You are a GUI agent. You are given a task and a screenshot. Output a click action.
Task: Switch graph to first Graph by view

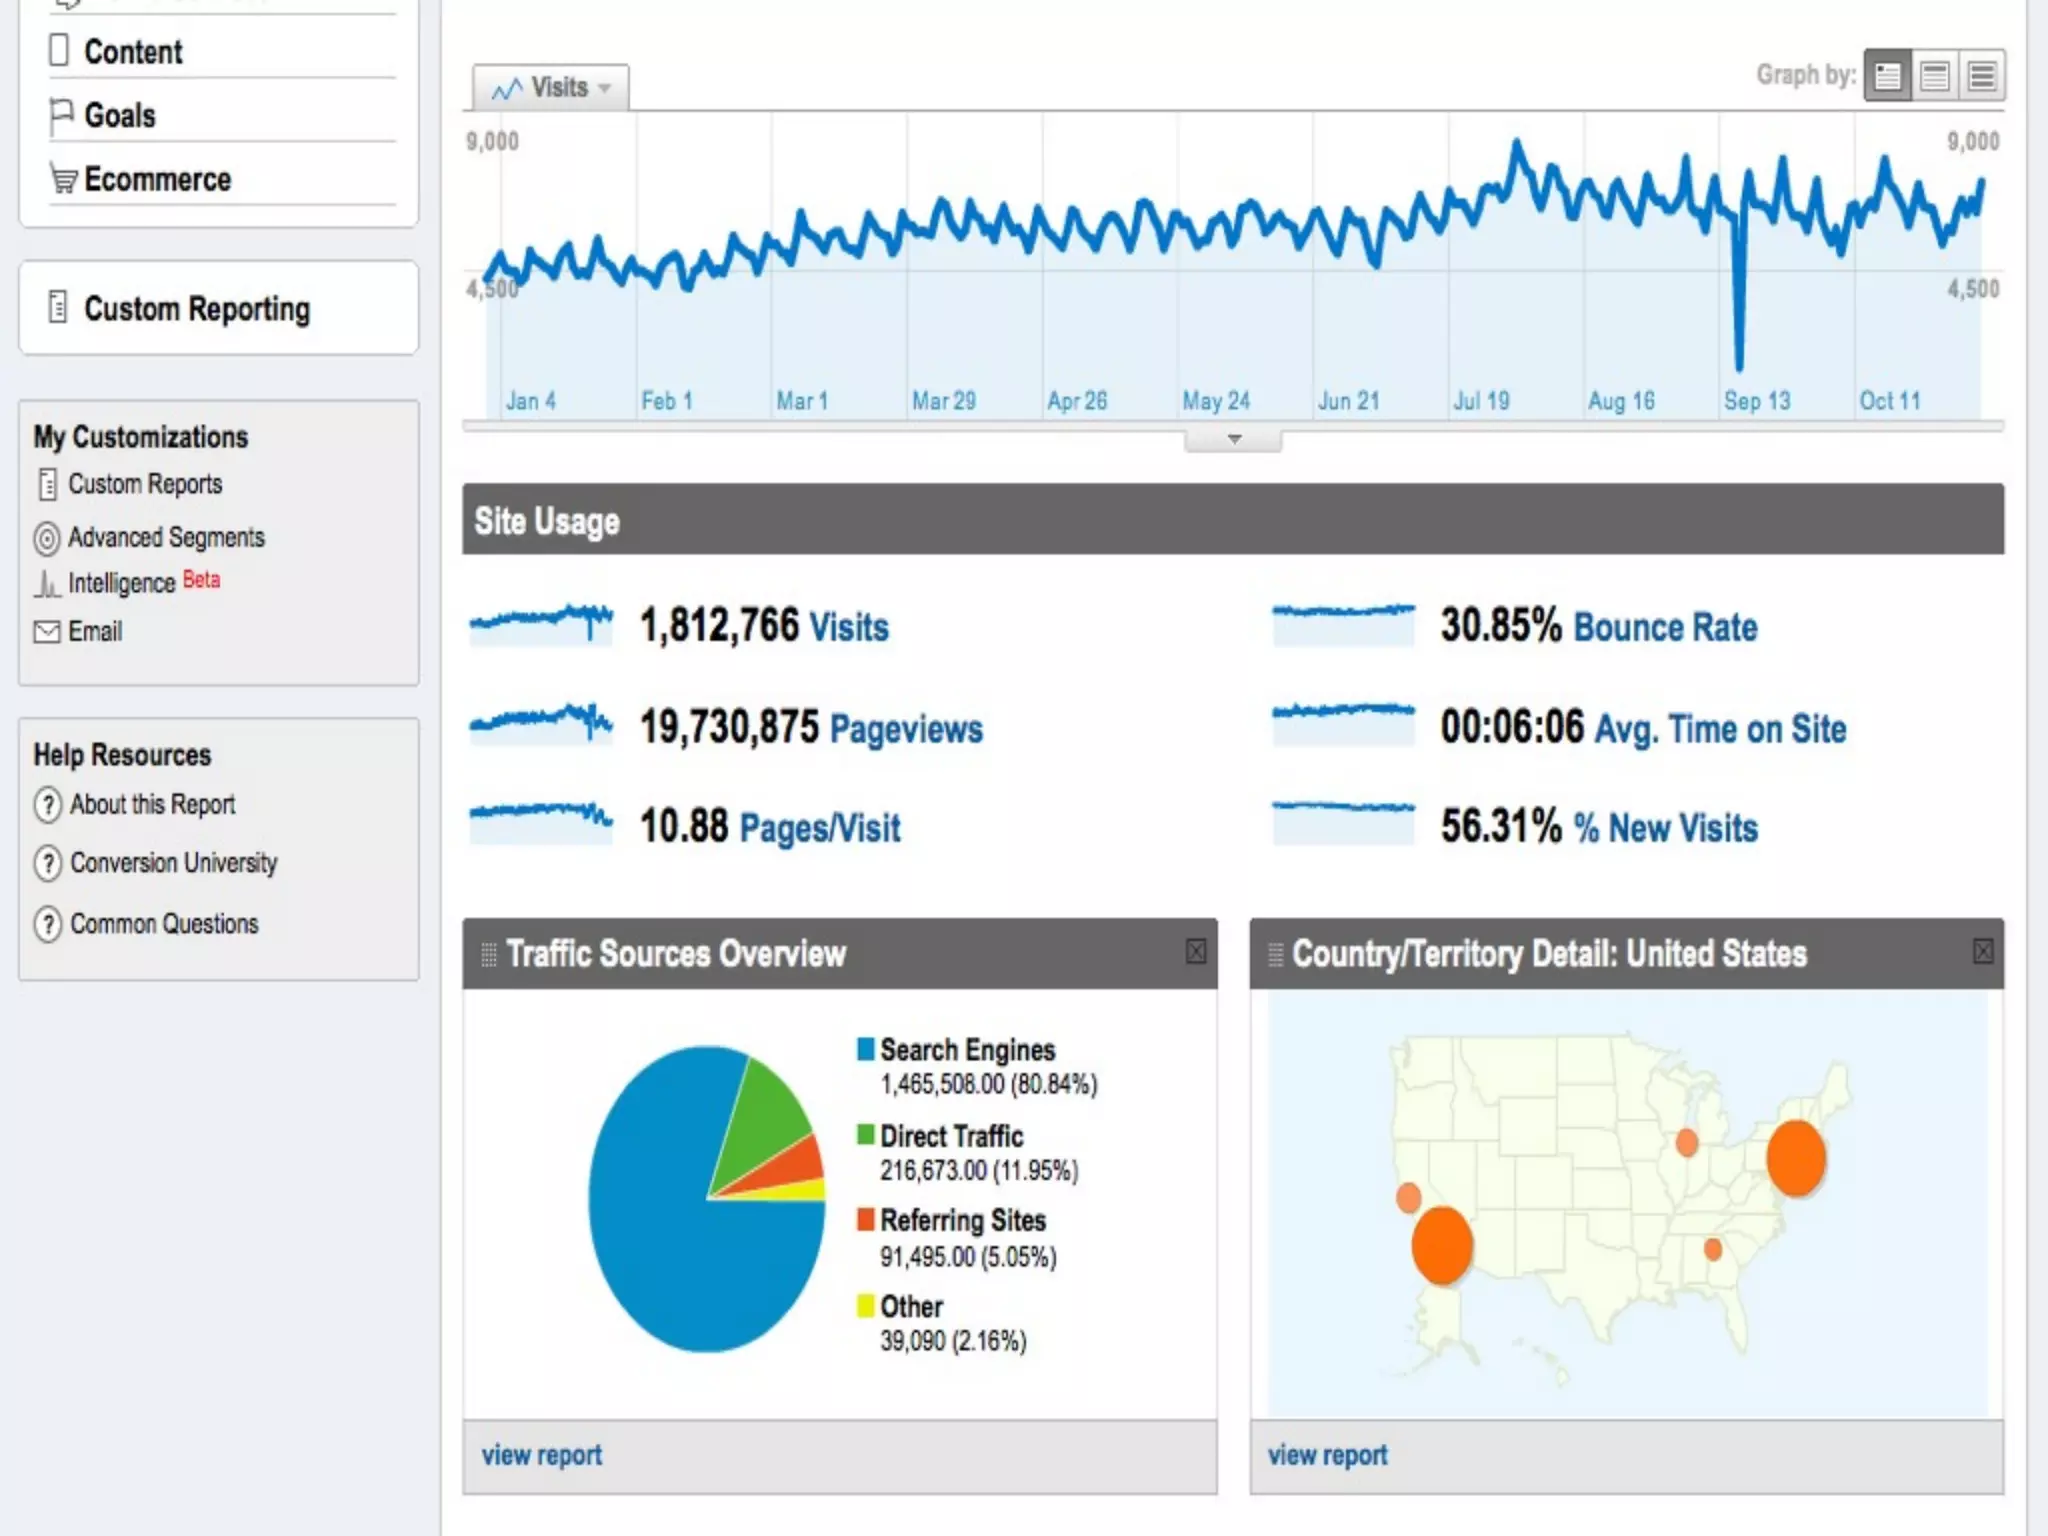coord(1888,76)
